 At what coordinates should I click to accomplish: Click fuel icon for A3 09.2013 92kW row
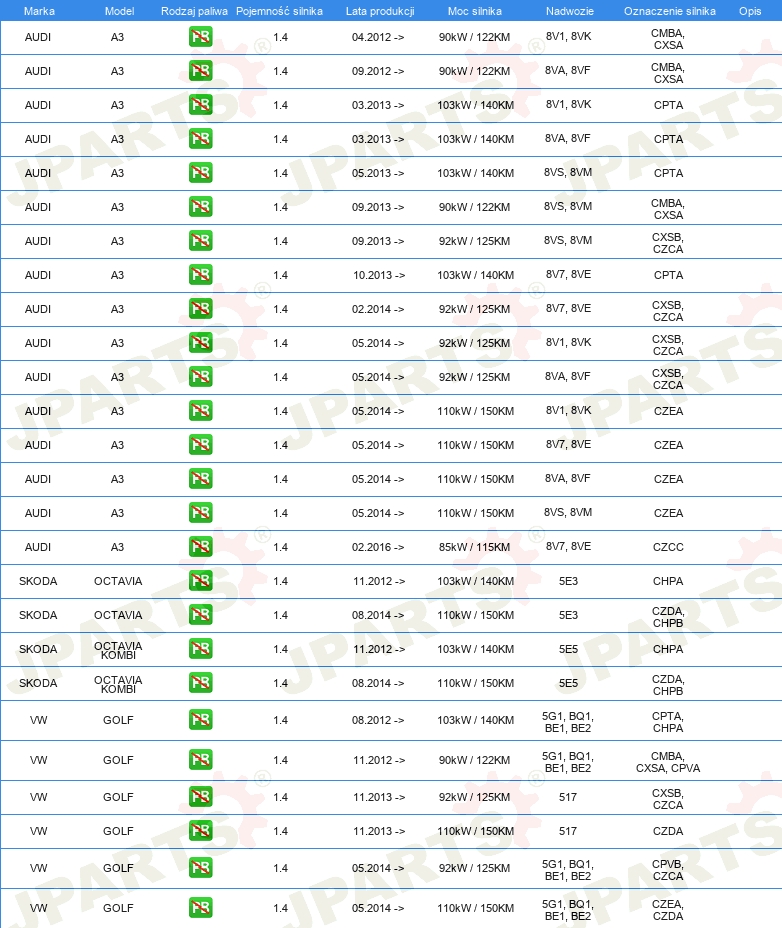tap(201, 241)
